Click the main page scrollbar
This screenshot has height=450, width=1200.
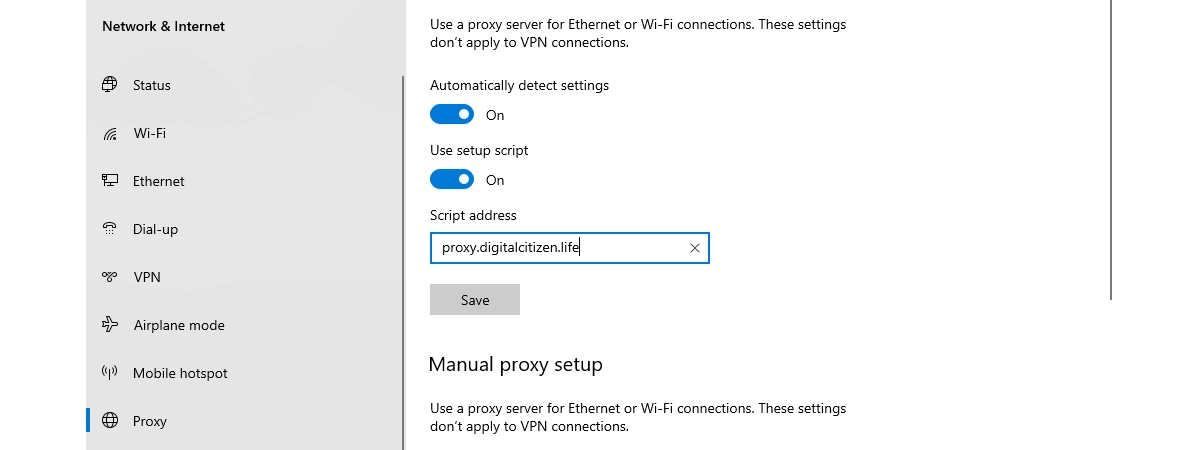click(1112, 150)
